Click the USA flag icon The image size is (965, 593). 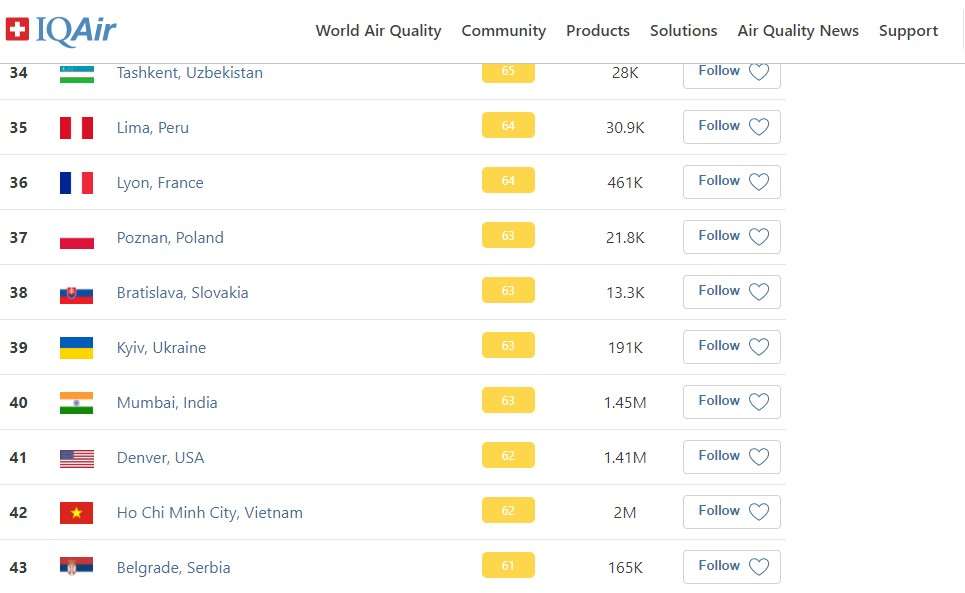pyautogui.click(x=76, y=458)
